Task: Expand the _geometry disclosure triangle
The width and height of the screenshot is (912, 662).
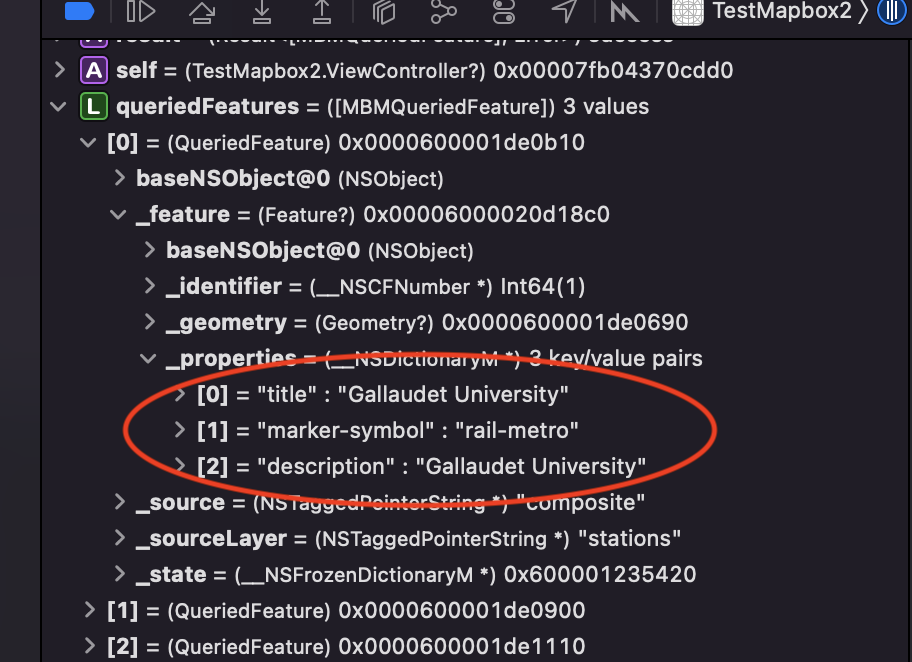Action: coord(148,322)
